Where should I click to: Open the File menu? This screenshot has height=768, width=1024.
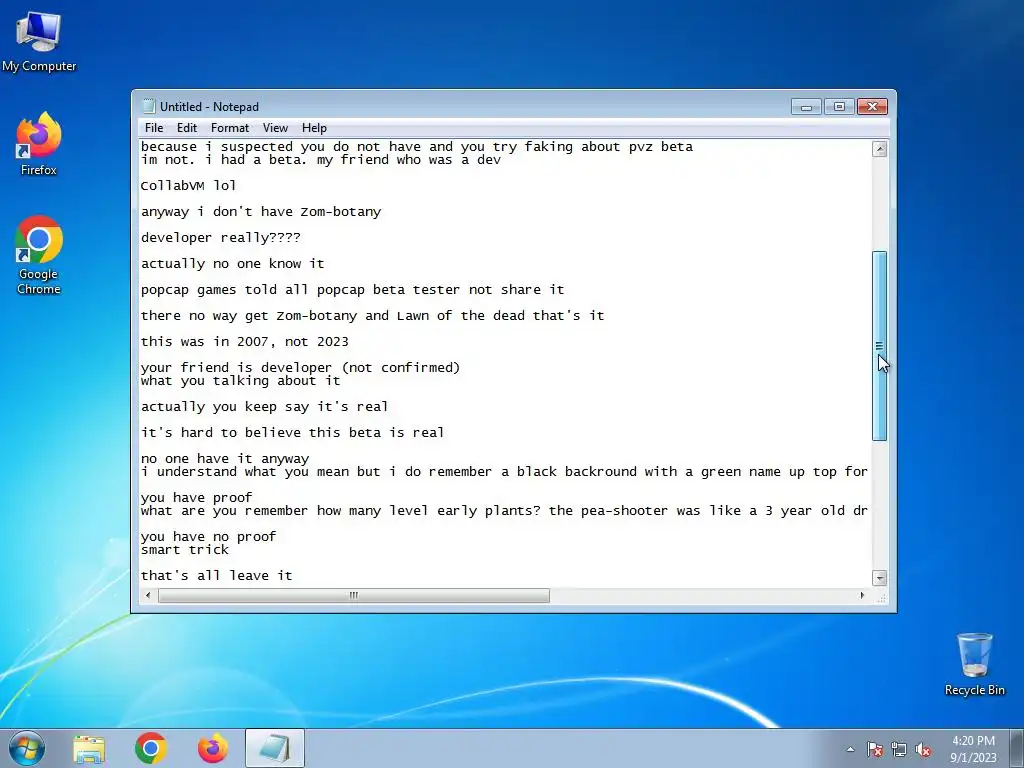[154, 128]
